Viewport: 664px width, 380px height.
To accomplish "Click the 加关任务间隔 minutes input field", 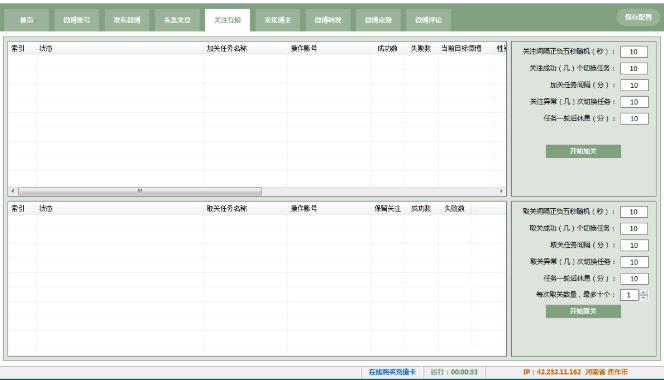I will [634, 85].
